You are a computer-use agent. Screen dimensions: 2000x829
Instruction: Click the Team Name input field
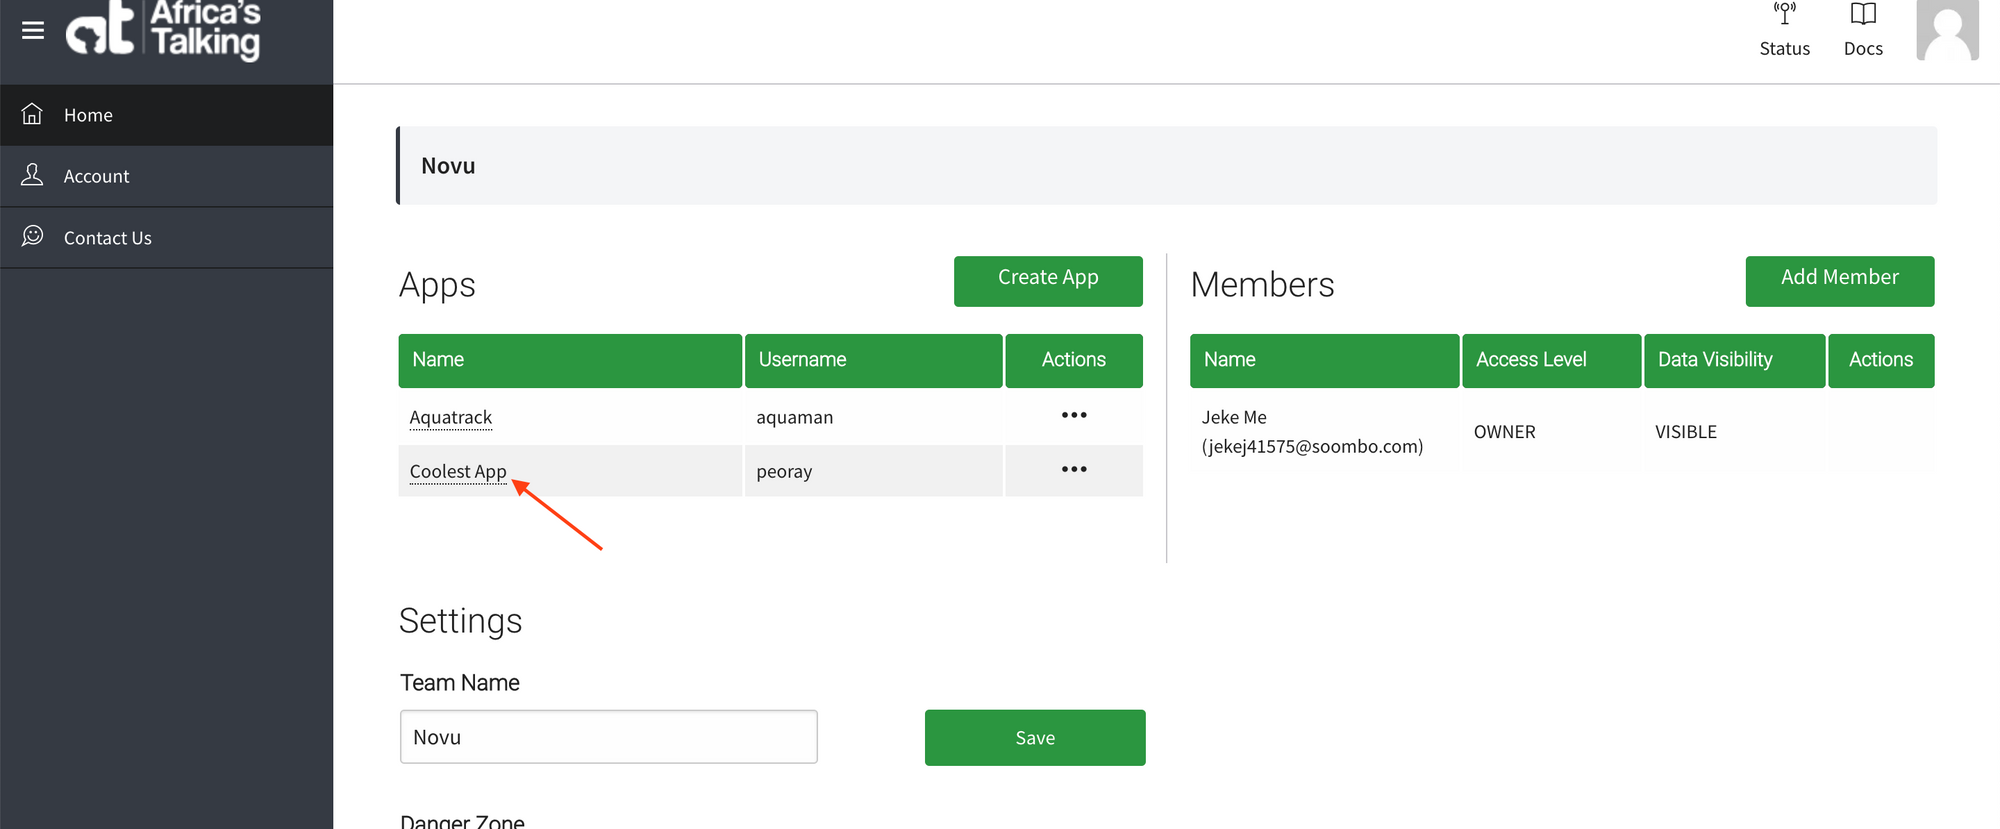pos(608,737)
